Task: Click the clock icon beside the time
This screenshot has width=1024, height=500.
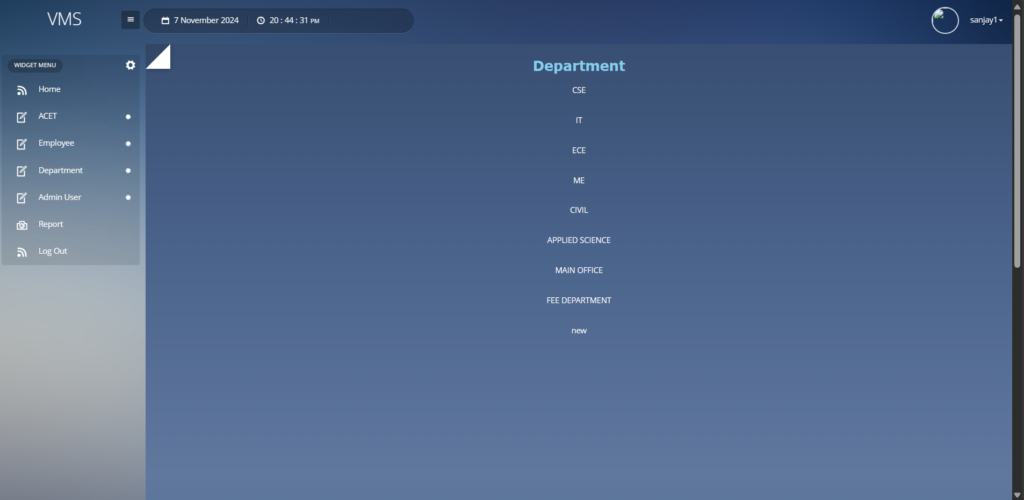Action: [x=261, y=20]
